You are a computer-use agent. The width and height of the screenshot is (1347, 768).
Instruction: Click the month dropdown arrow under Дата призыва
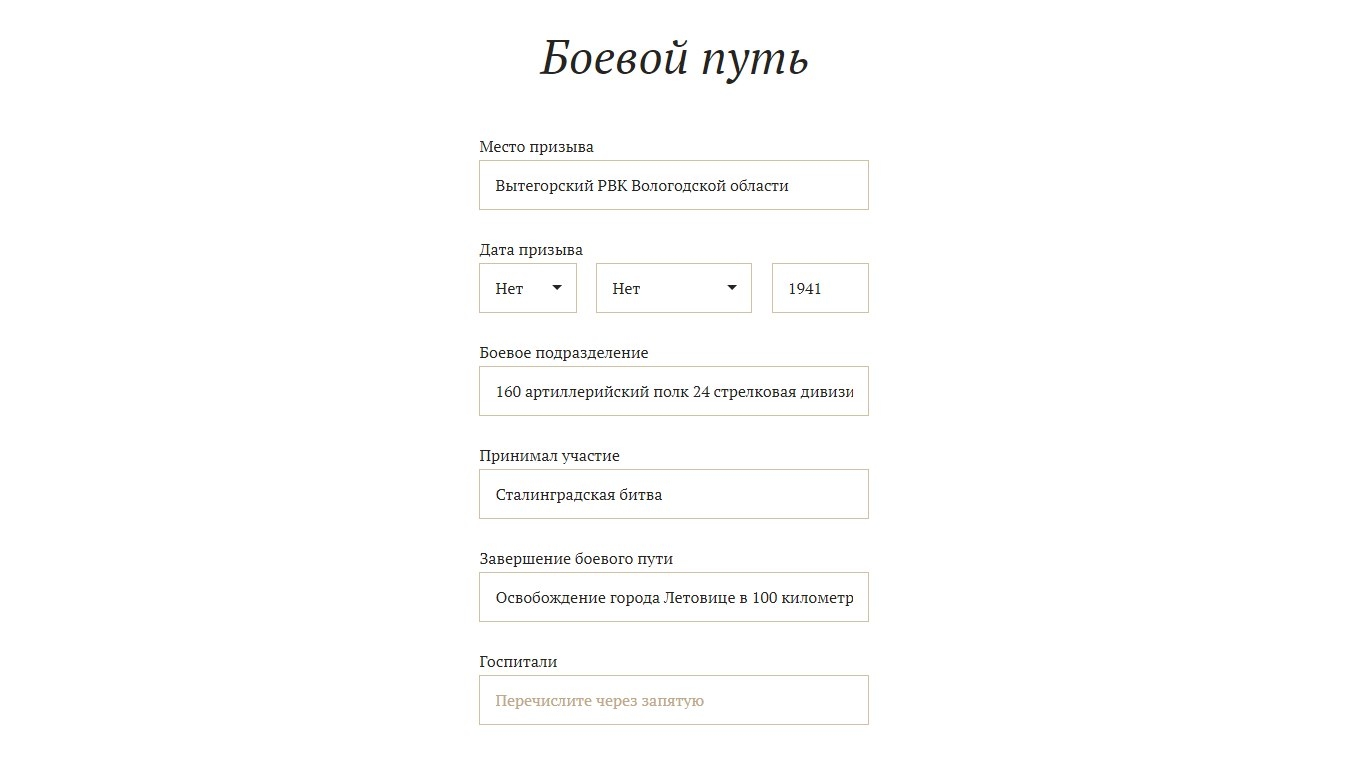tap(732, 288)
